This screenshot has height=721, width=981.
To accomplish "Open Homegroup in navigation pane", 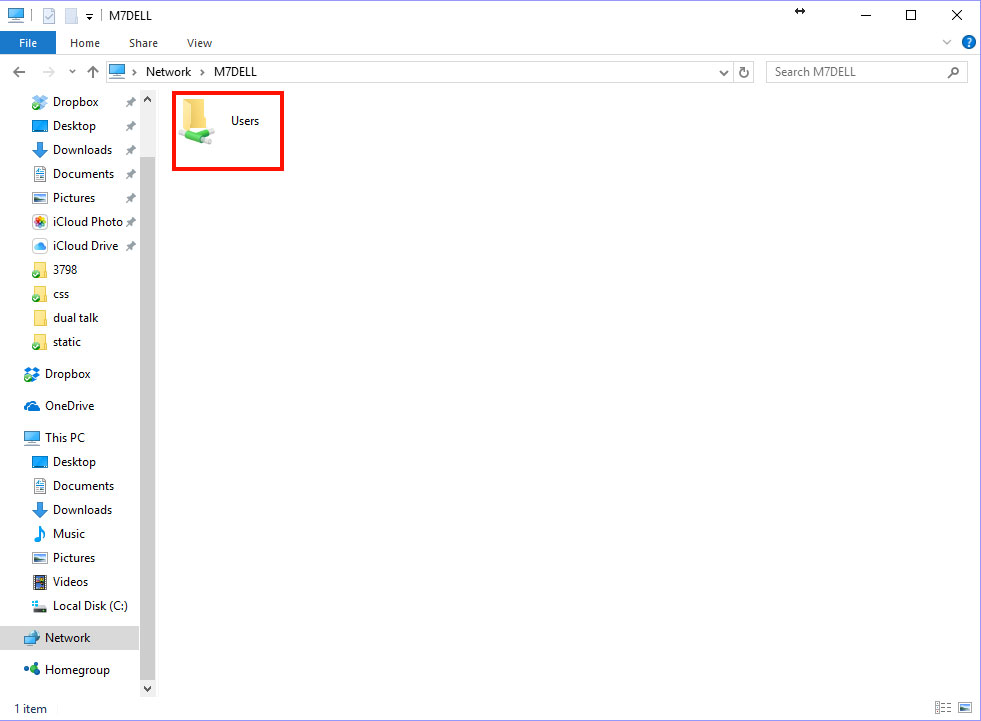I will [x=77, y=670].
